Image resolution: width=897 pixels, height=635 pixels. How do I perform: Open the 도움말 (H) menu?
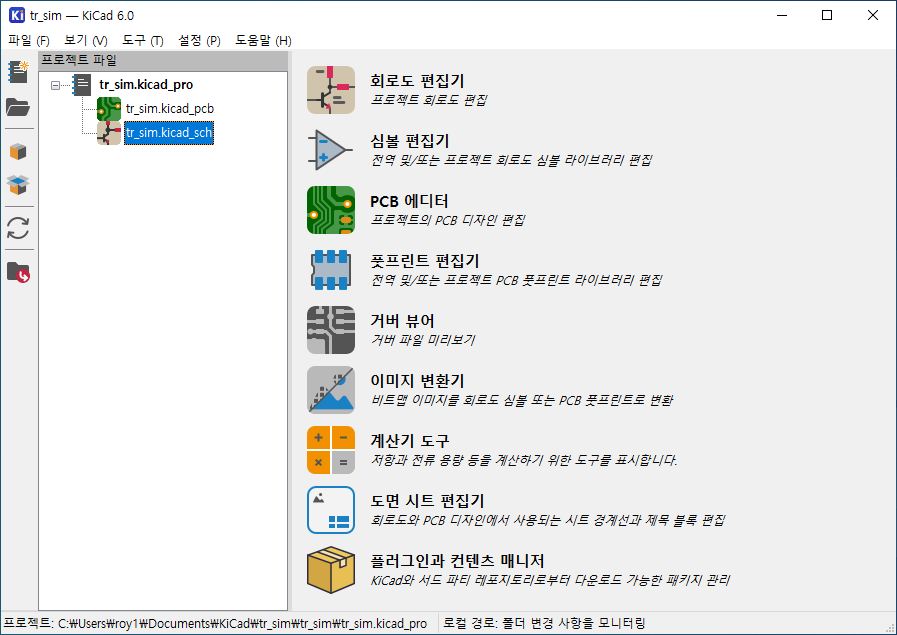[x=263, y=41]
